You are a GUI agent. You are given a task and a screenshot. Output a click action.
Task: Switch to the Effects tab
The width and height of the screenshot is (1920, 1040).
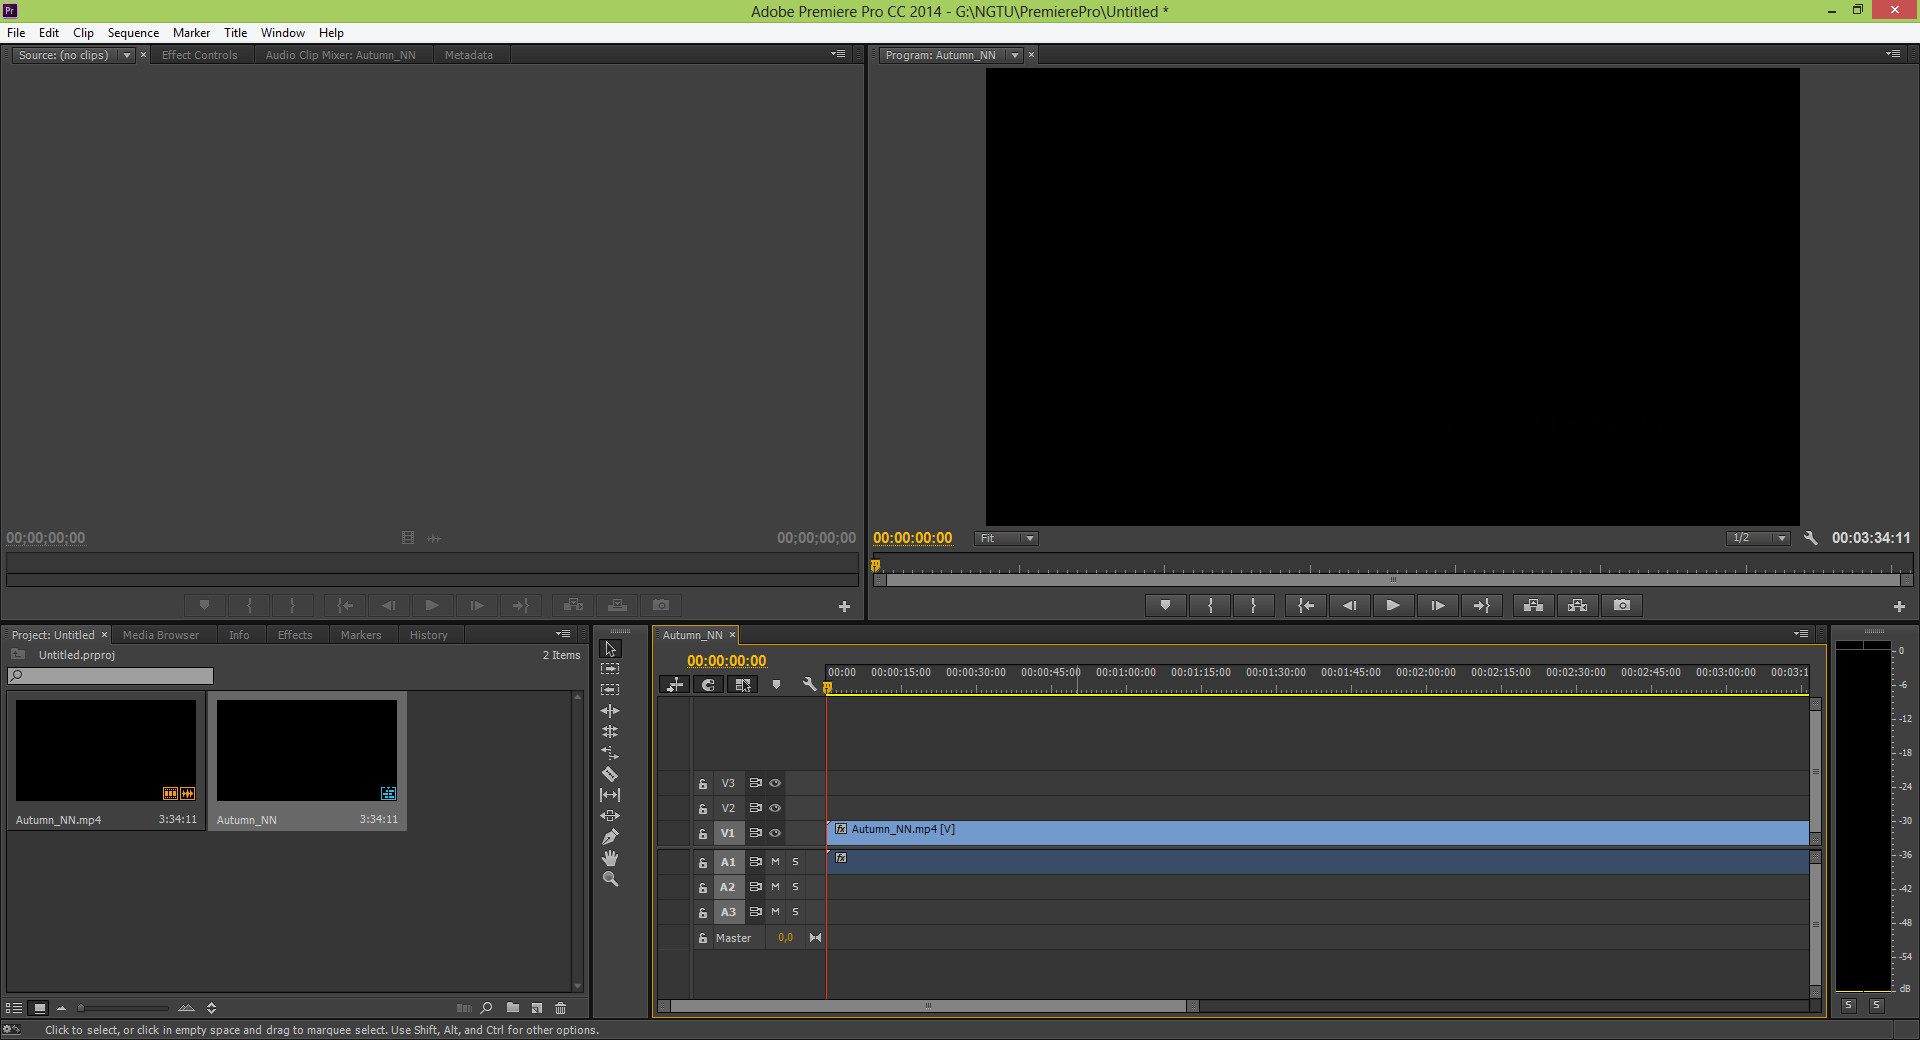pos(295,635)
